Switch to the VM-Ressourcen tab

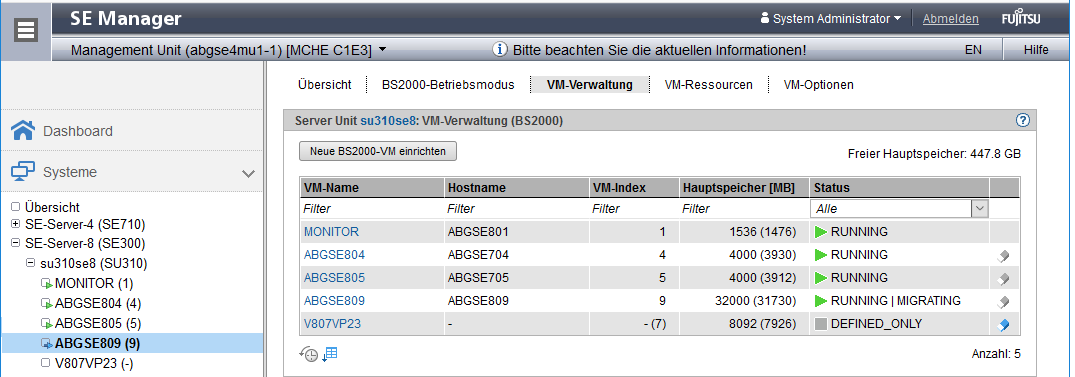click(x=708, y=85)
